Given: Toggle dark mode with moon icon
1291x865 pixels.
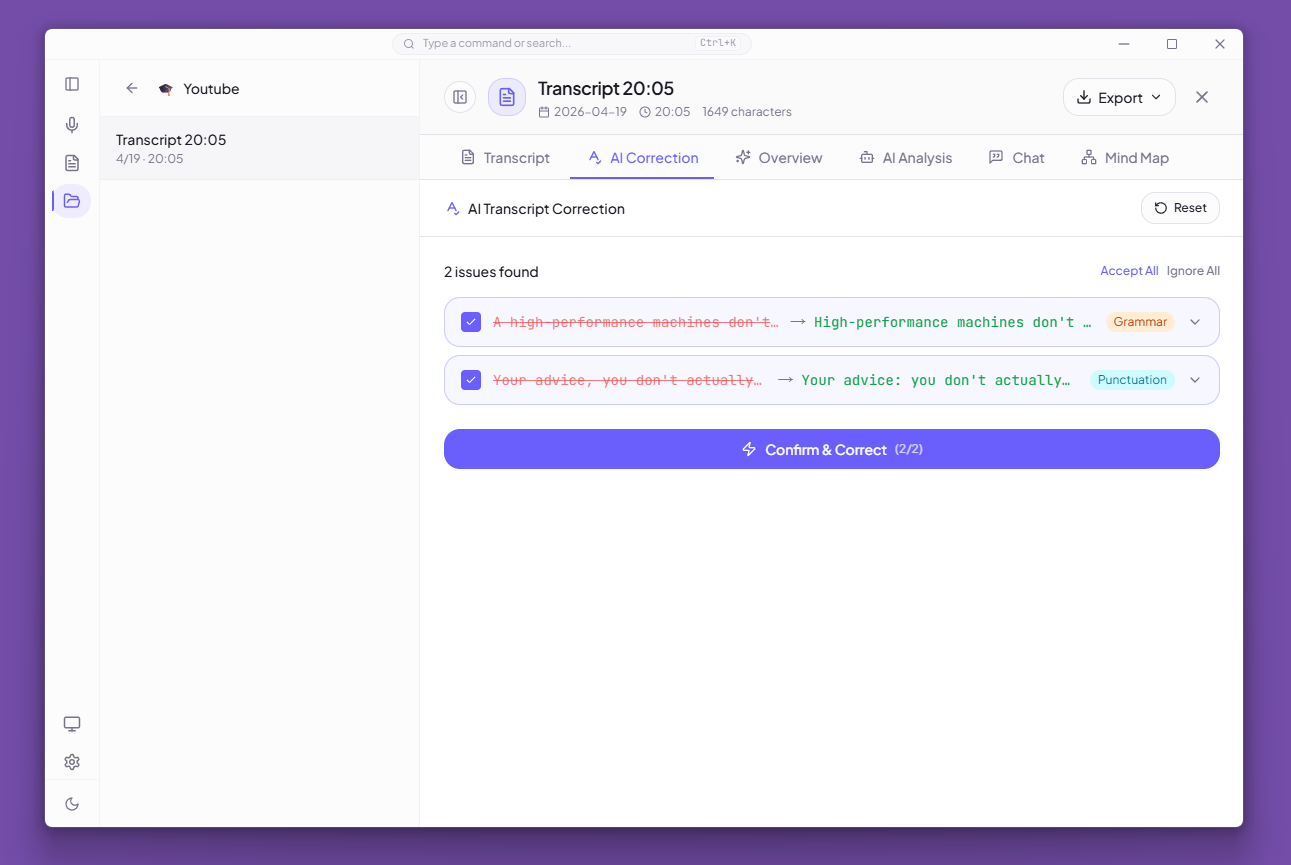Looking at the screenshot, I should click(x=72, y=804).
